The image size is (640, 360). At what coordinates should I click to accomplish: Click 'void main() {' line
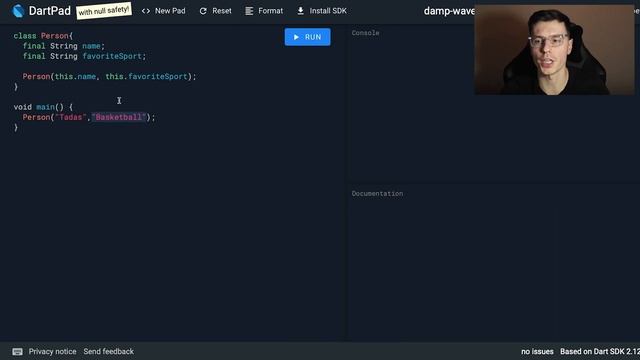click(x=43, y=107)
